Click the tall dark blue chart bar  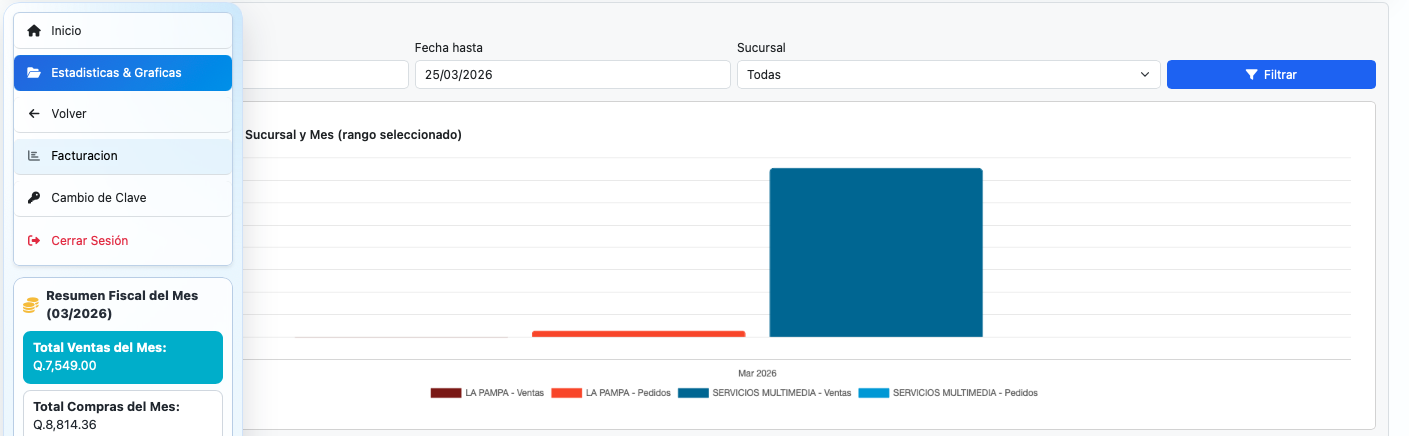(x=875, y=252)
